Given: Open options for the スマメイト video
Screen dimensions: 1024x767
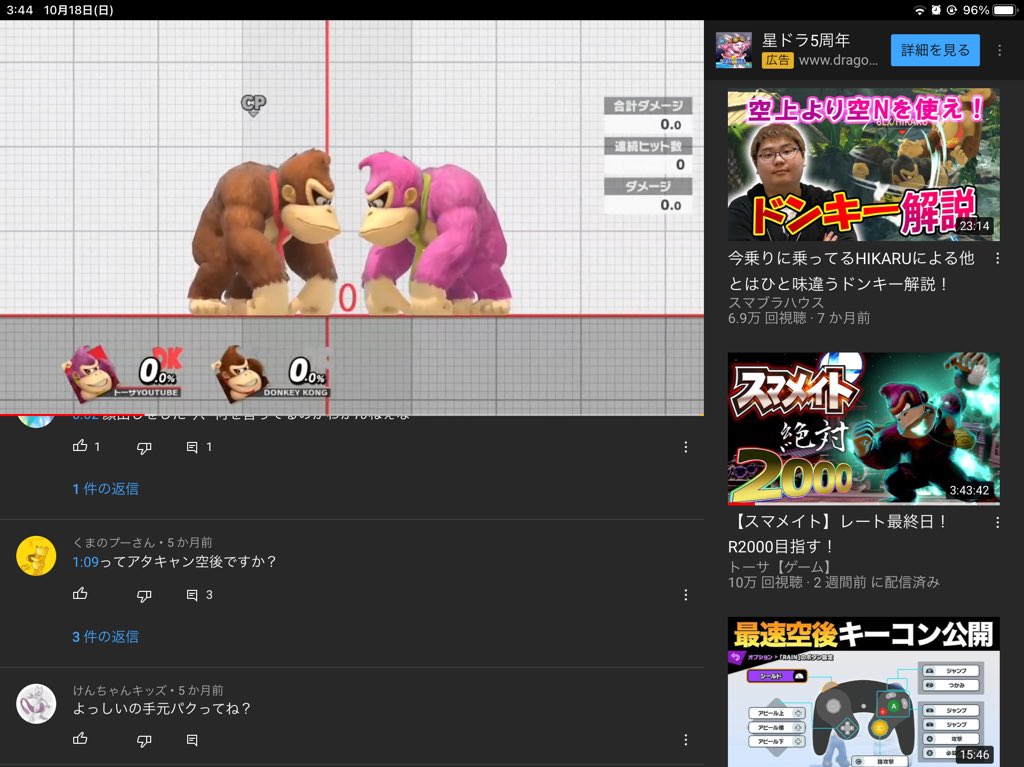Looking at the screenshot, I should (x=997, y=522).
